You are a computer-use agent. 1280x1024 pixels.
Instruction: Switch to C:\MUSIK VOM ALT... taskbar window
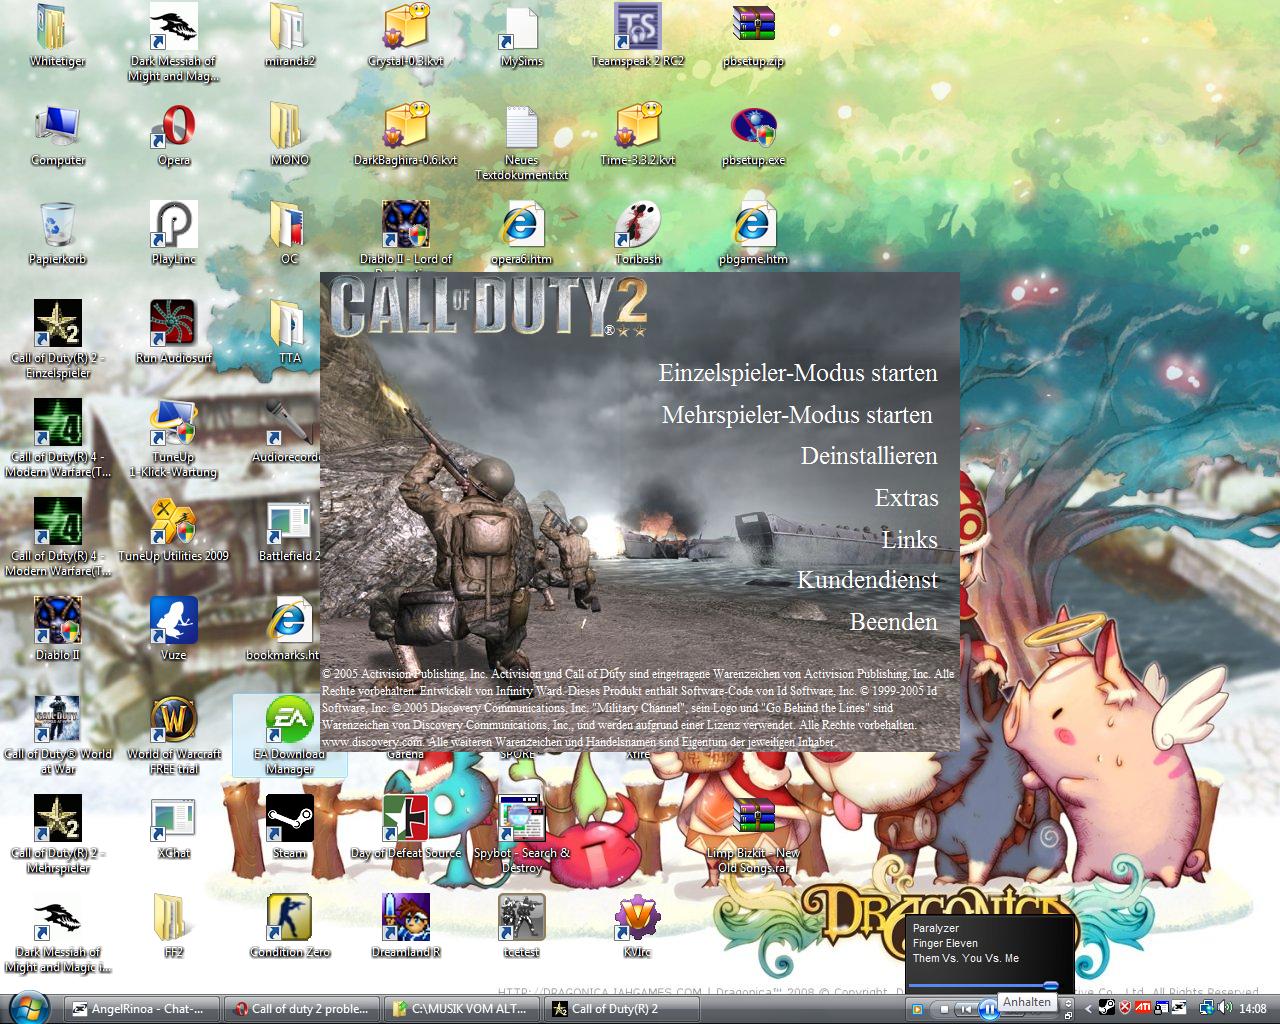[460, 1009]
